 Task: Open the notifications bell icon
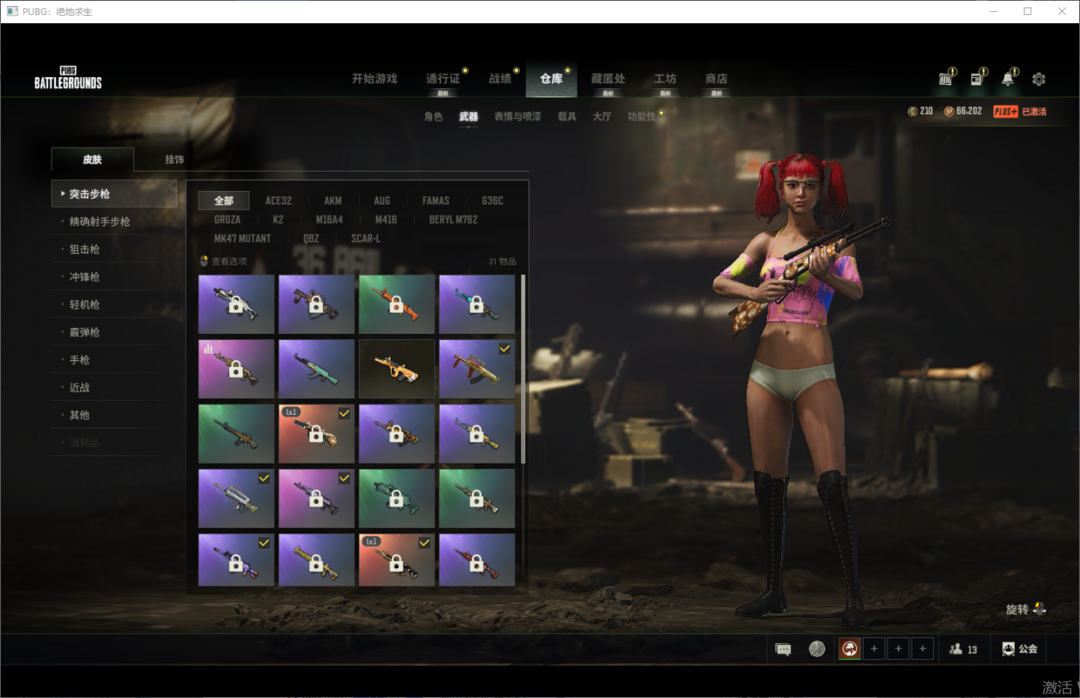click(x=1008, y=79)
